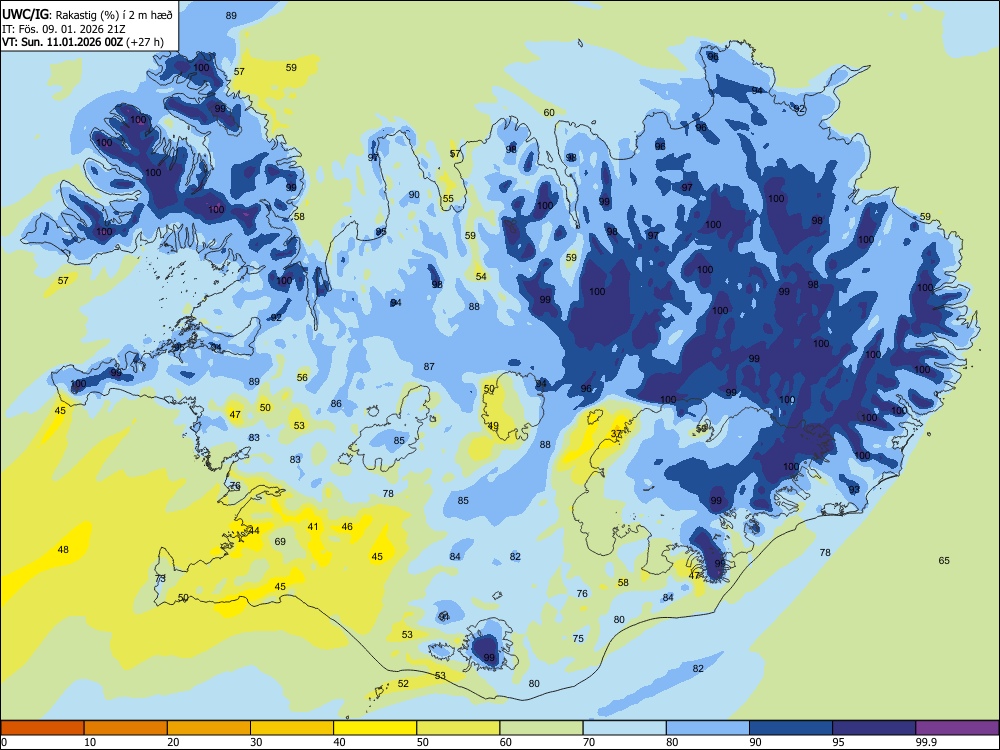Select the map value '93'

click(x=854, y=489)
